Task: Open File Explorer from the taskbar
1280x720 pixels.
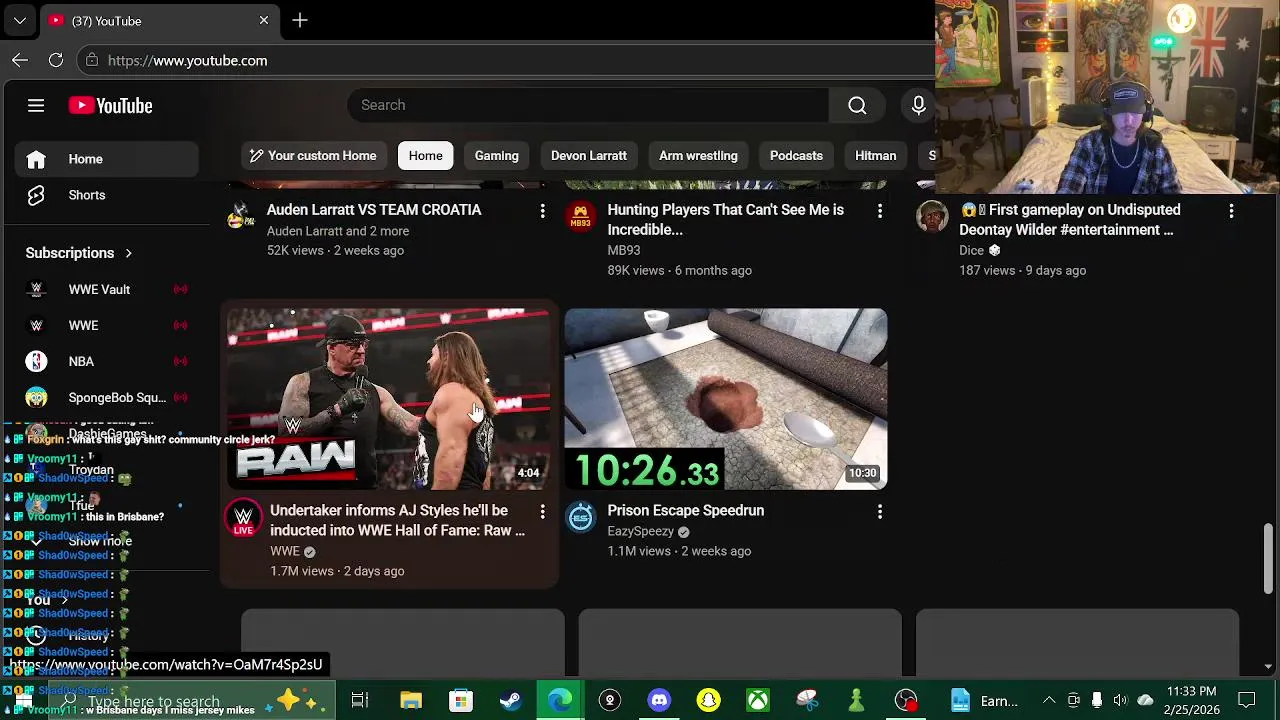Action: (x=411, y=701)
